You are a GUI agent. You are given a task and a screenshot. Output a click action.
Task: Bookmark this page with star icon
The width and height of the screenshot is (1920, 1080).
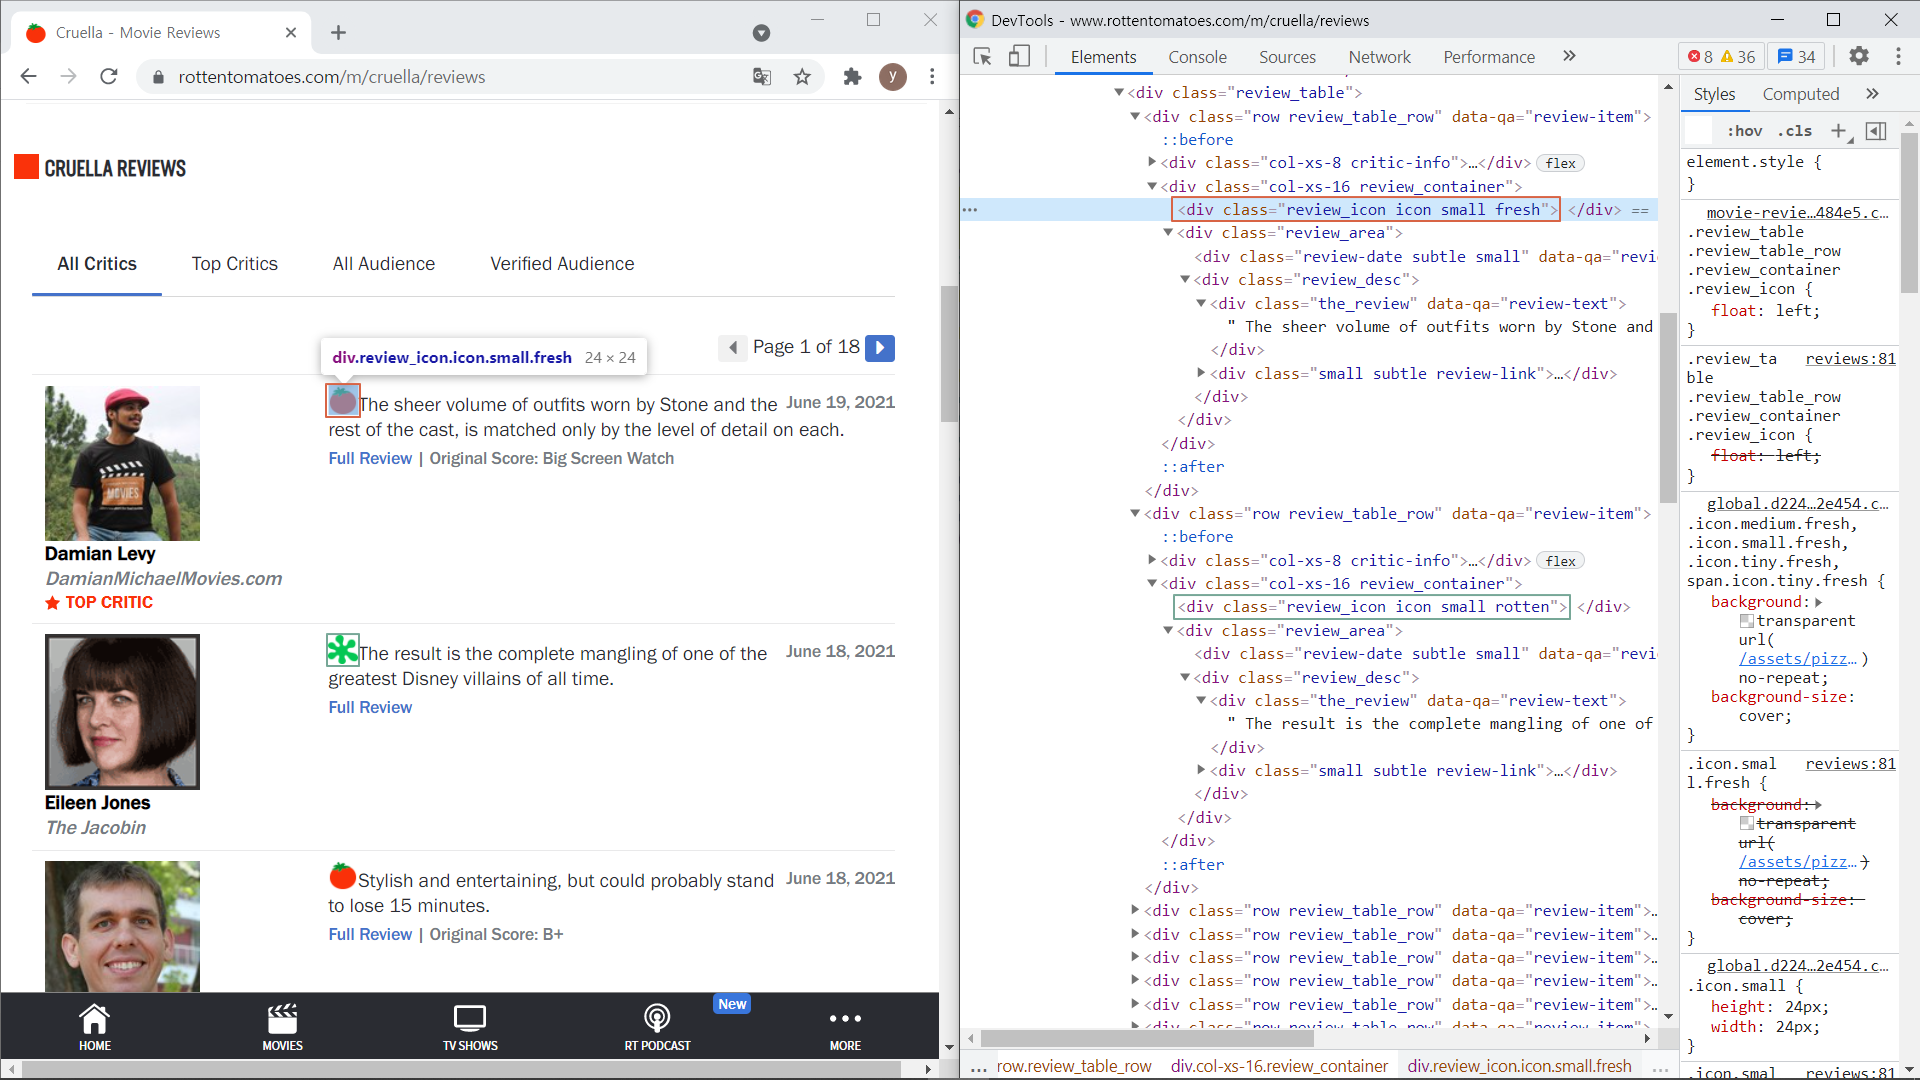click(802, 77)
